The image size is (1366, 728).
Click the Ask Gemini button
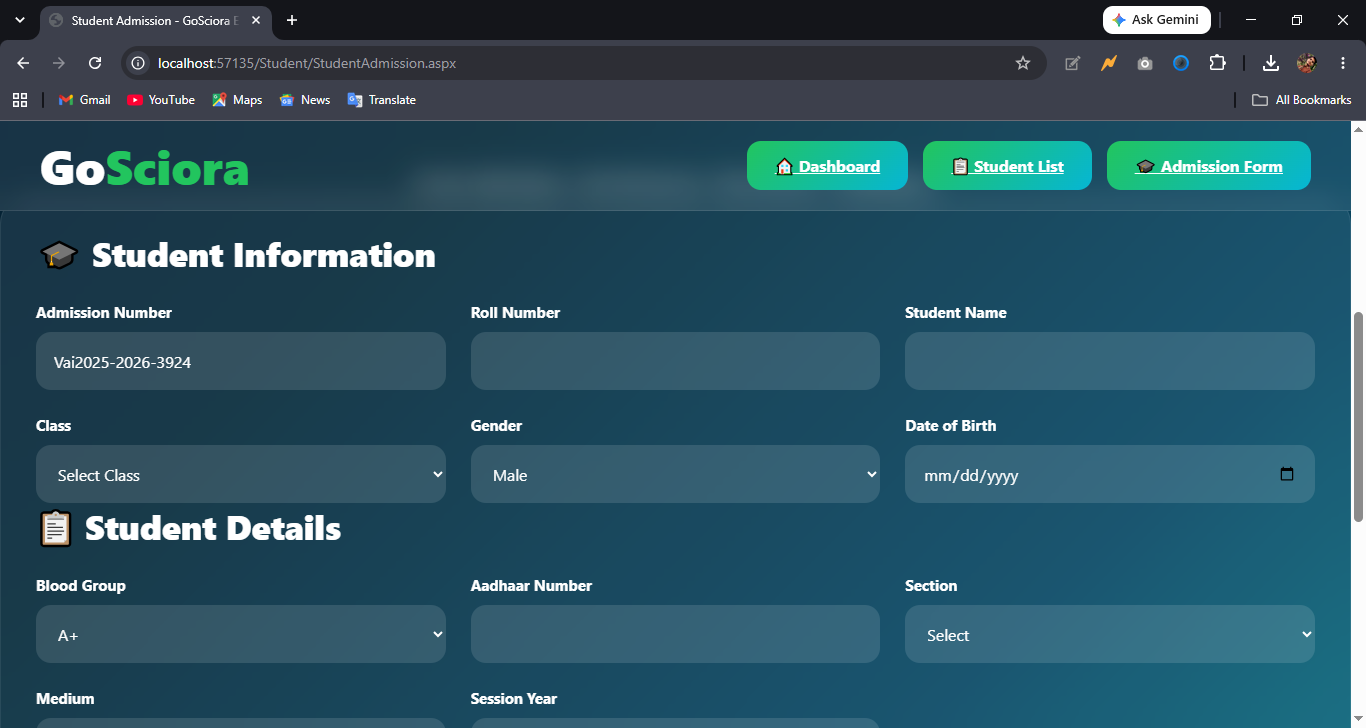click(1156, 20)
